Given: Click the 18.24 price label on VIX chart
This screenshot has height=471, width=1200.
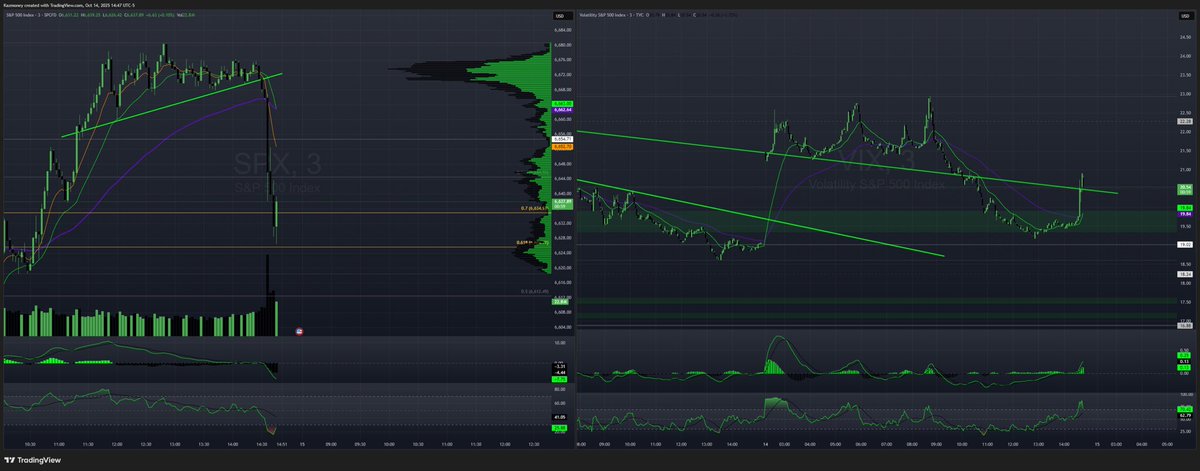Looking at the screenshot, I should click(x=1184, y=274).
